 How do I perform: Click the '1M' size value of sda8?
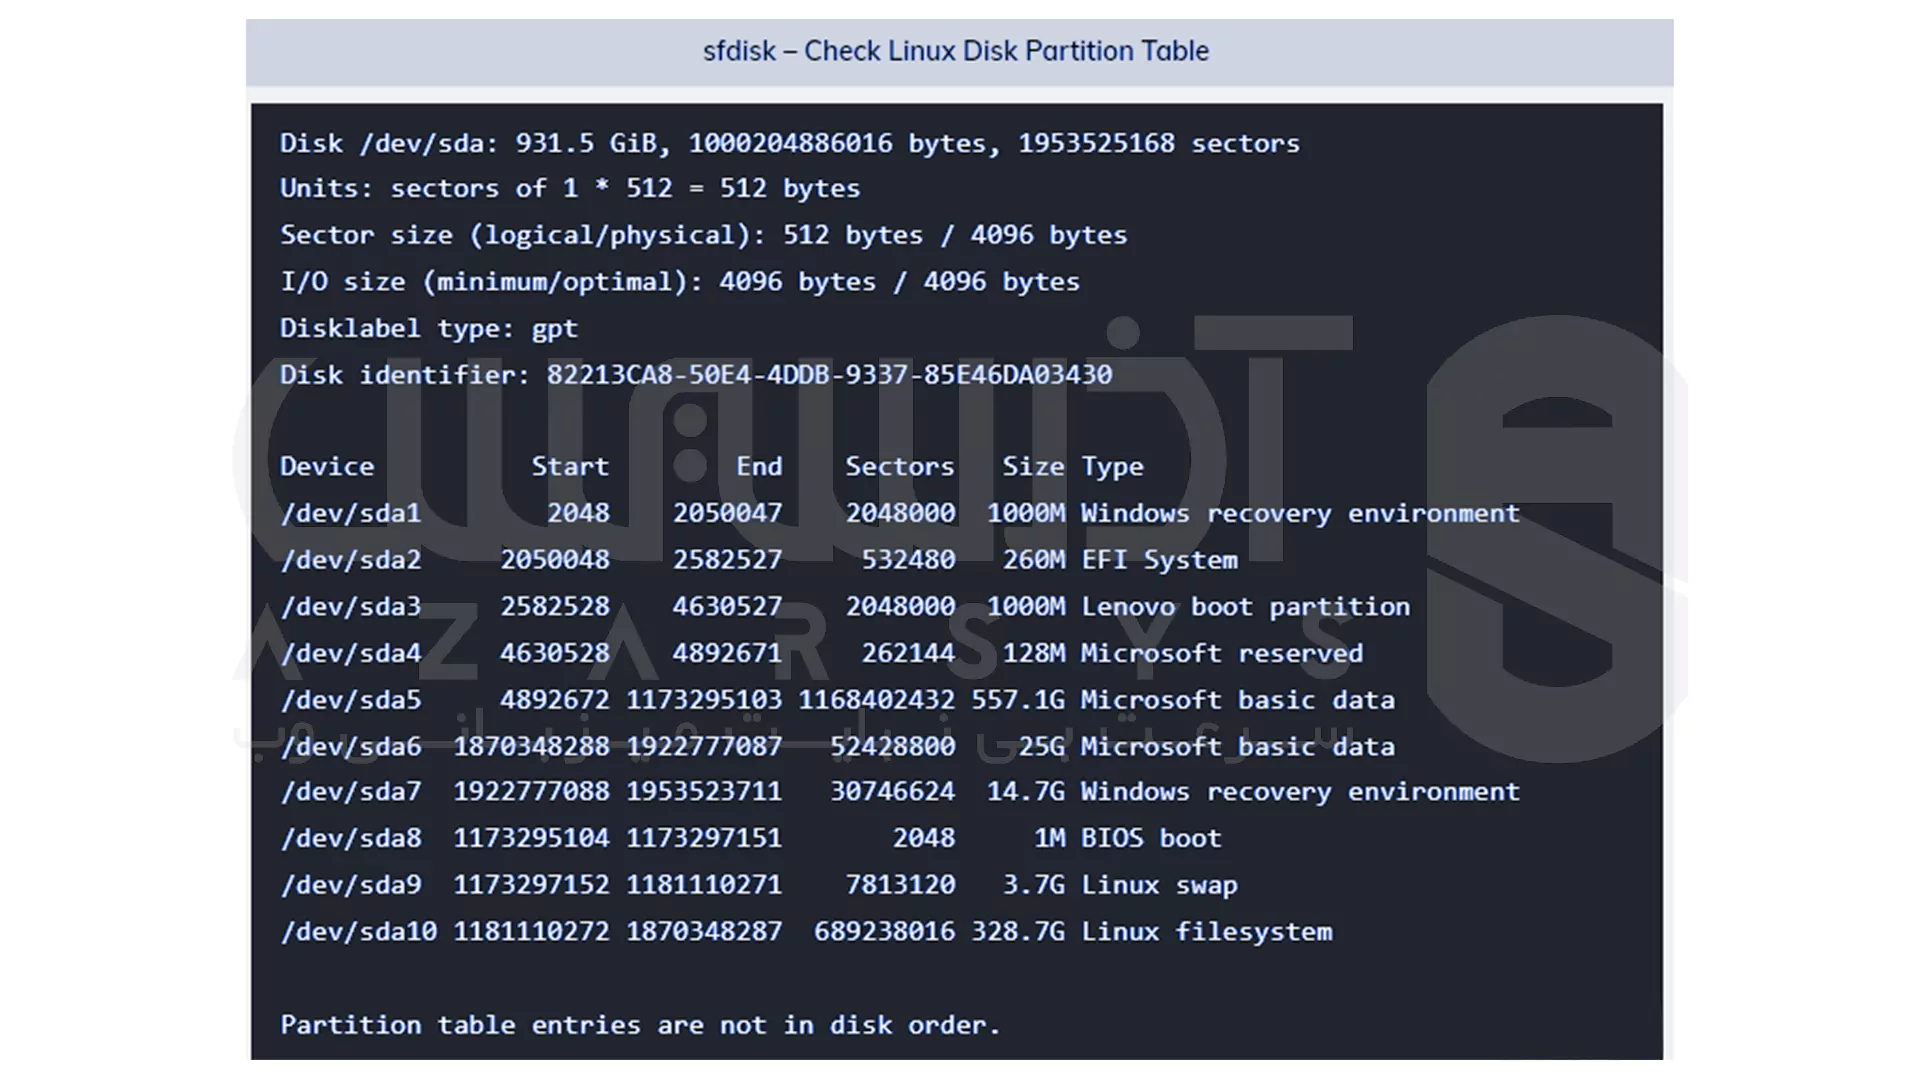(x=1050, y=838)
